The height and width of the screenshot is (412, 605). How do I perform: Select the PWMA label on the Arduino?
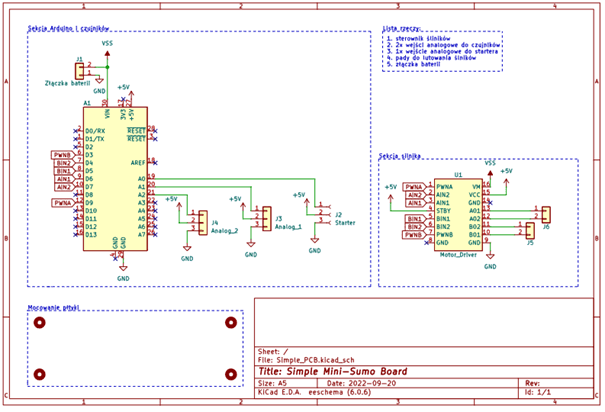(x=61, y=203)
